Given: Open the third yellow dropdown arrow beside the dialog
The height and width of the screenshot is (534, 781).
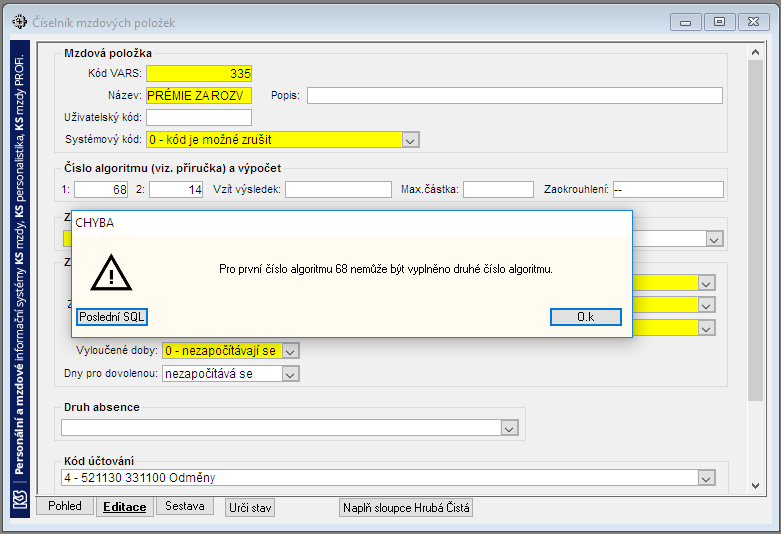Looking at the screenshot, I should coord(706,328).
